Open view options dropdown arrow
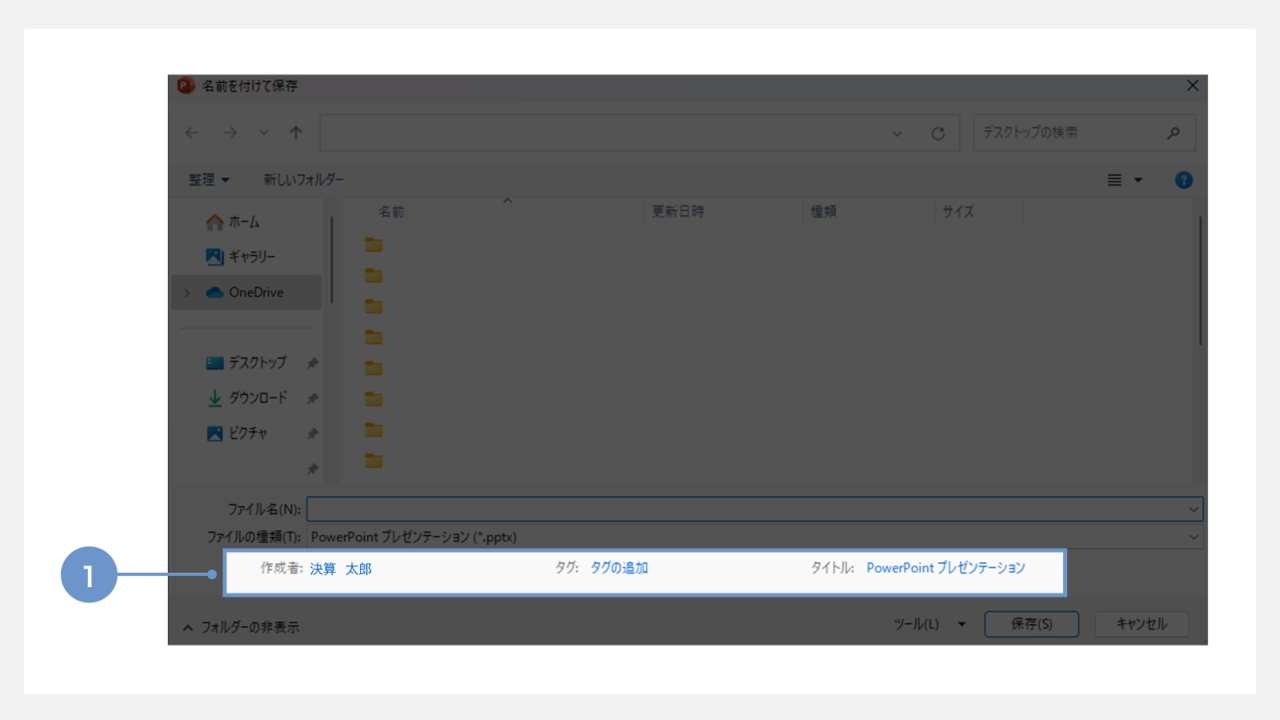Screen dimensions: 1280x720 [x=1138, y=180]
